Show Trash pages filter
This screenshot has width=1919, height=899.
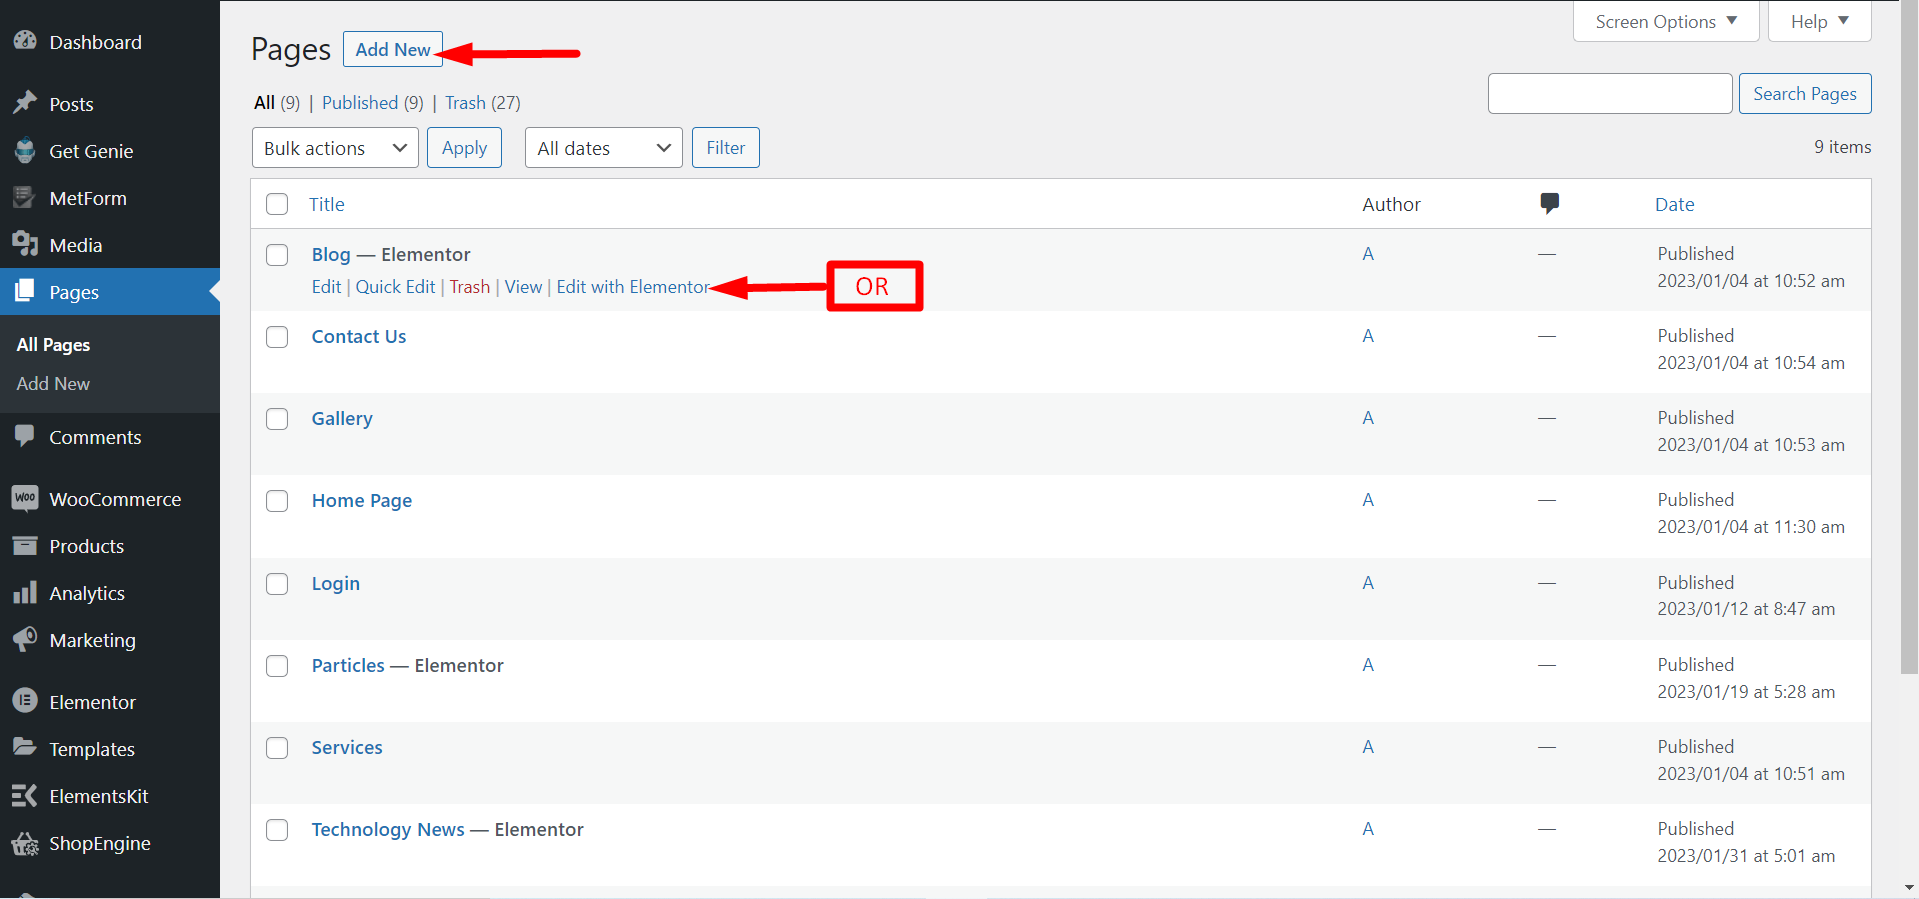coord(465,103)
